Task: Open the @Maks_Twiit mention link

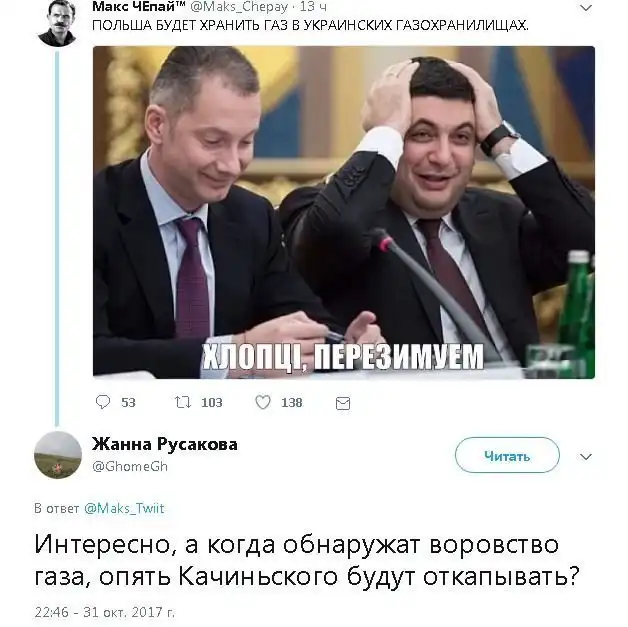Action: (124, 508)
